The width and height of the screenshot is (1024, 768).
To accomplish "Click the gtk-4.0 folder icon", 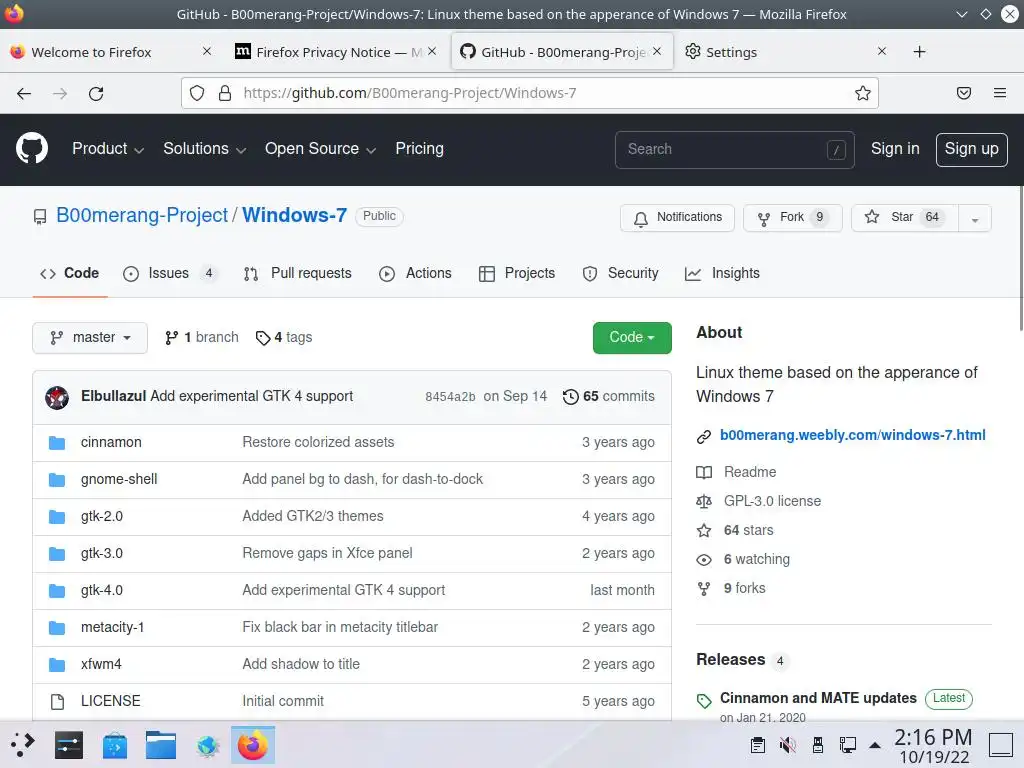I will (x=57, y=591).
